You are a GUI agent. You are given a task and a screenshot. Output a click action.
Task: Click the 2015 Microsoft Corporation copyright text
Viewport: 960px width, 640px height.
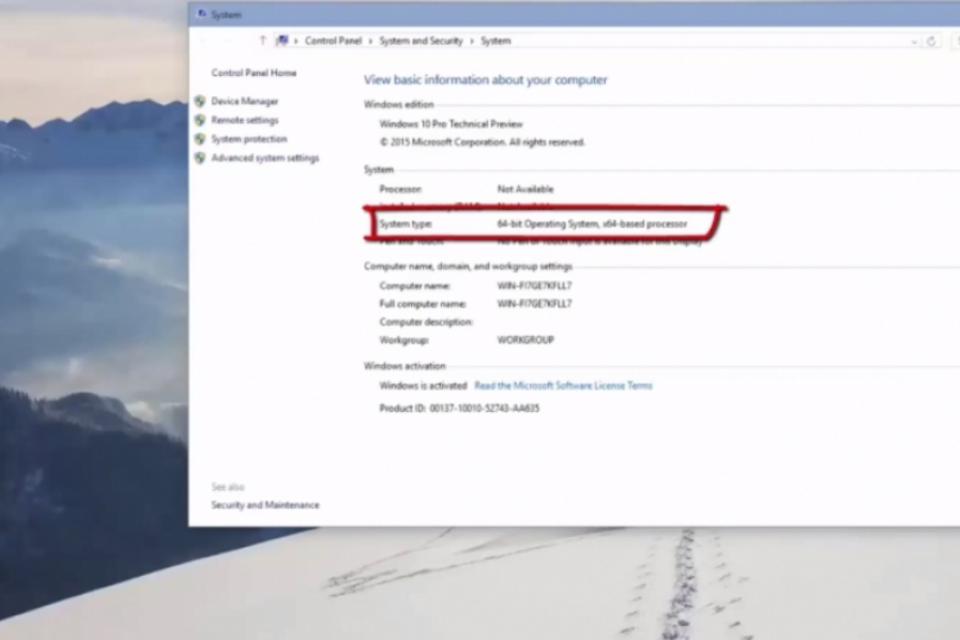click(x=482, y=142)
